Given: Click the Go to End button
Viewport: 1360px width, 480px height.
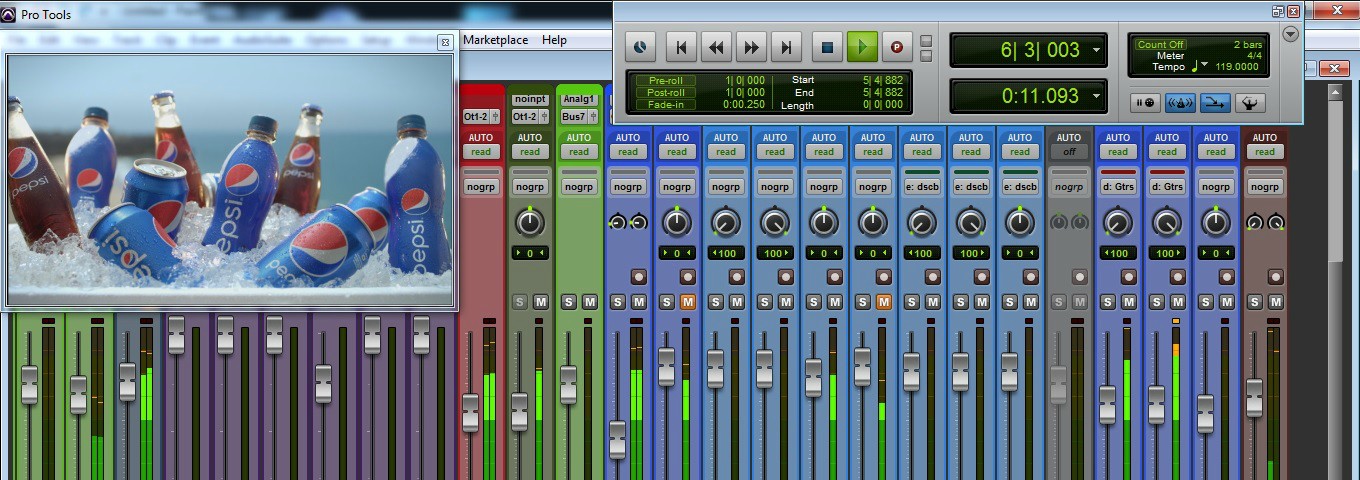Looking at the screenshot, I should (787, 46).
